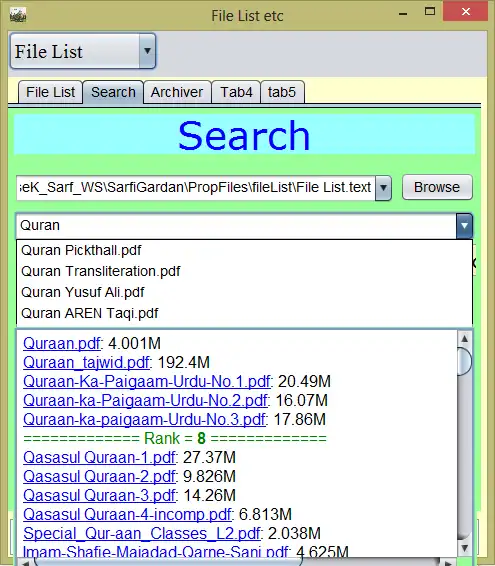Open Quraan-ka-Paigaam-Urdu-No.2.pdf link
Viewport: 495px width, 566px height.
[146, 401]
